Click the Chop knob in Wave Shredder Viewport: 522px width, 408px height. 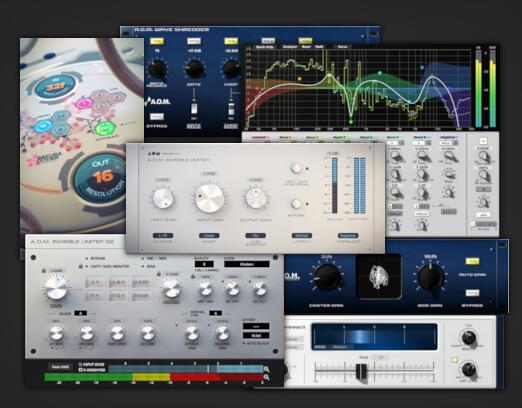(231, 69)
